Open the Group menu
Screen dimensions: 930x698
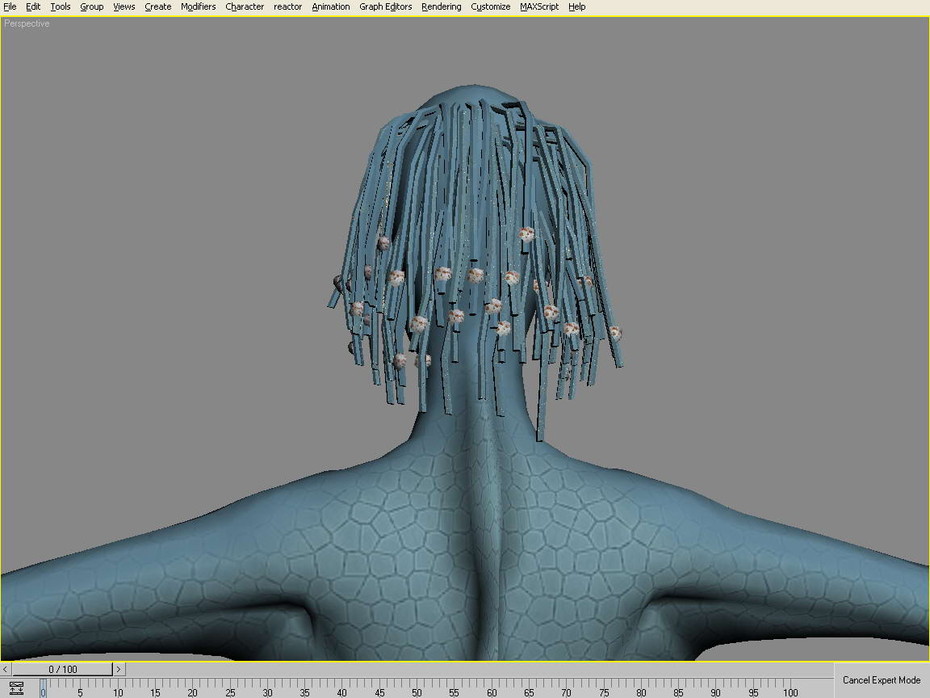click(91, 7)
